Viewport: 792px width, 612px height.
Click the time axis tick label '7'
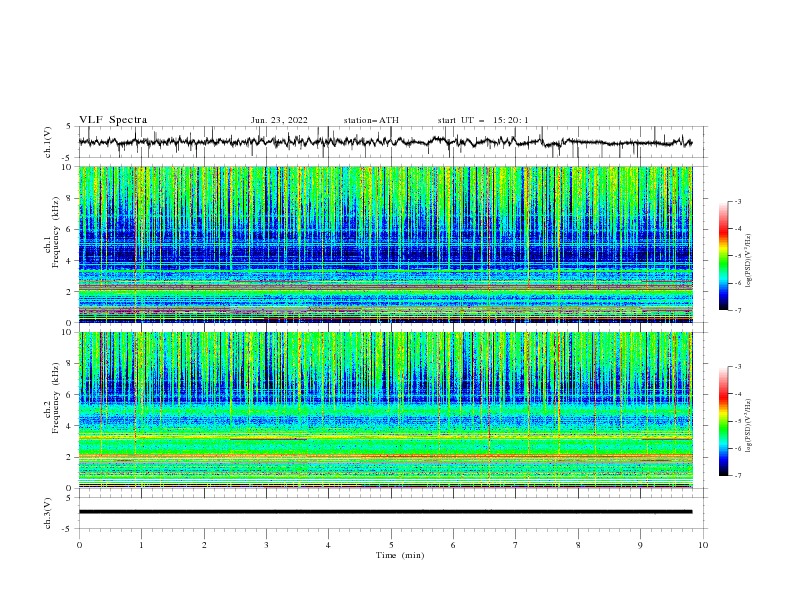click(516, 545)
